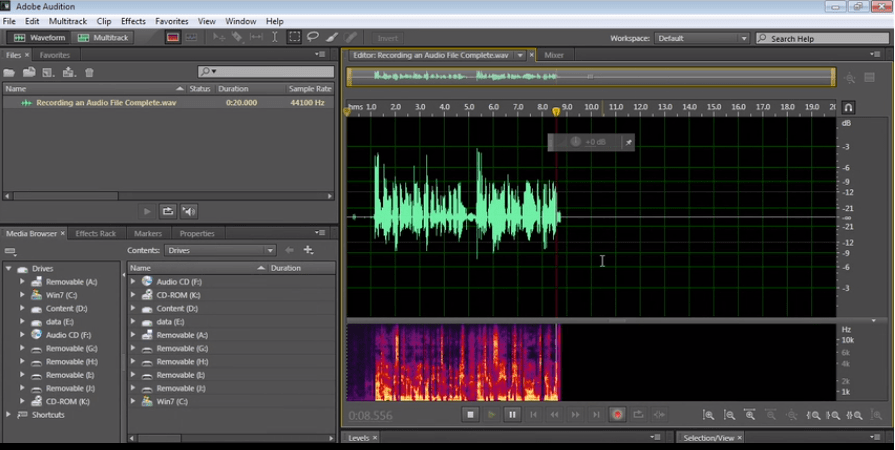The image size is (895, 450).
Task: Open the Contents Drives dropdown
Action: [x=220, y=250]
